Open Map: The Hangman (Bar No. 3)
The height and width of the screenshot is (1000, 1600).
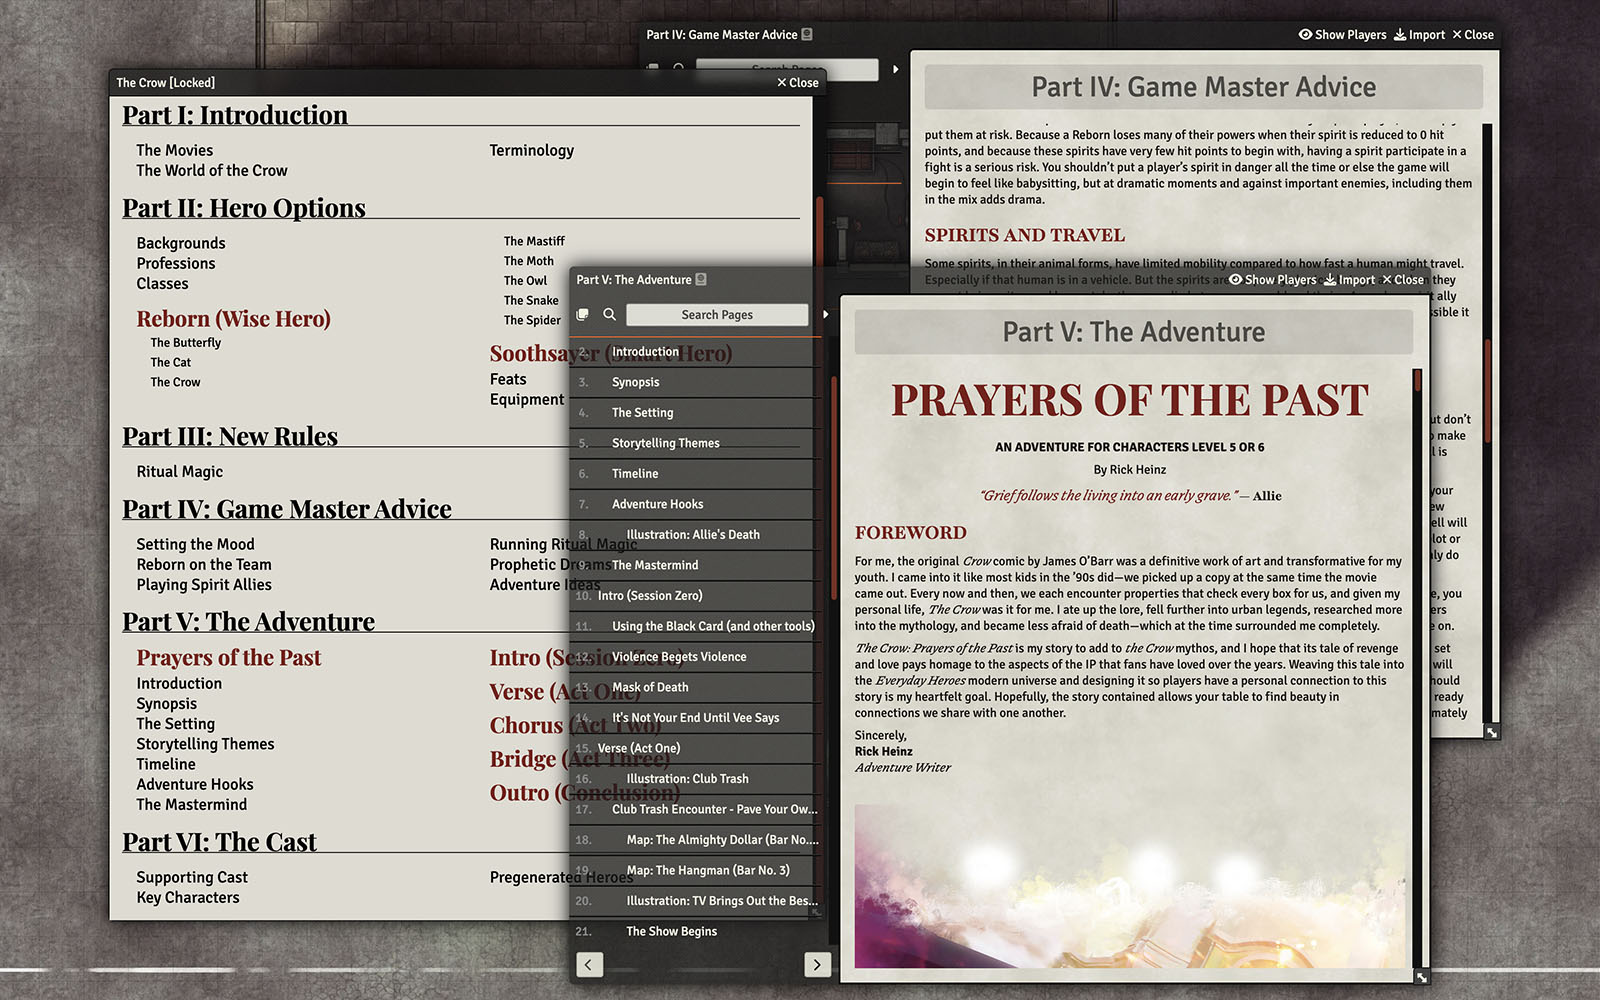tap(697, 870)
